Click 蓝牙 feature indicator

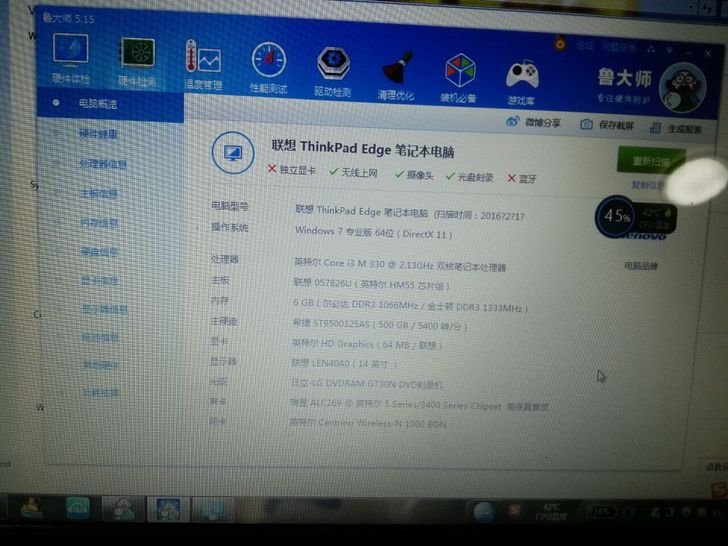(522, 179)
